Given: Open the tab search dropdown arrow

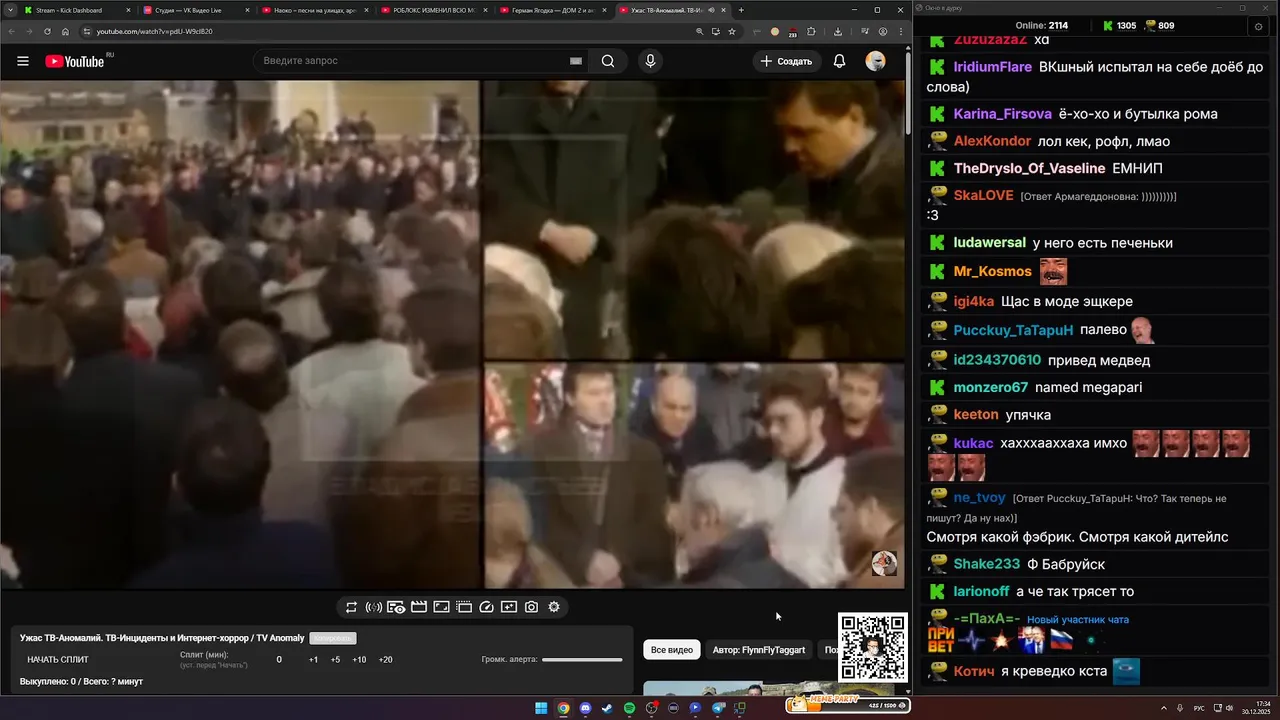Looking at the screenshot, I should pyautogui.click(x=10, y=10).
